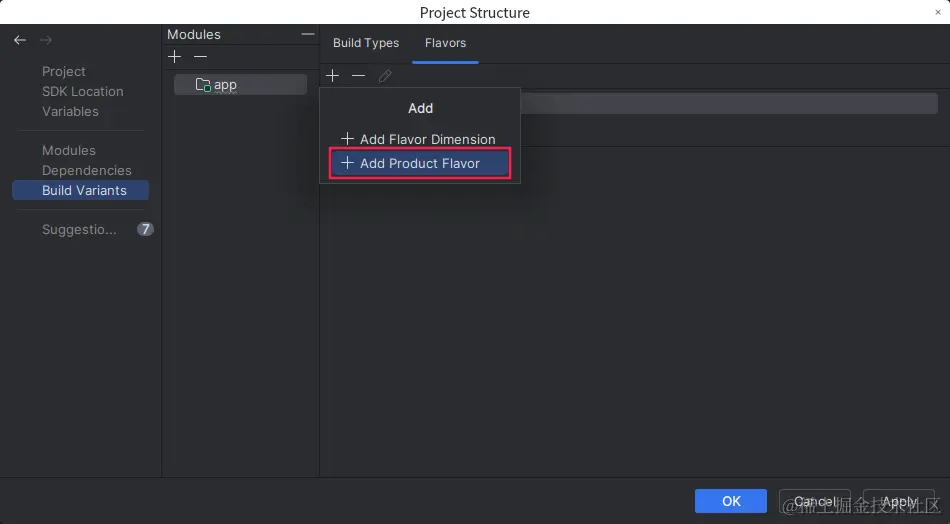This screenshot has height=524, width=950.
Task: Collapse the Modules panel using dash icon
Action: (x=308, y=34)
